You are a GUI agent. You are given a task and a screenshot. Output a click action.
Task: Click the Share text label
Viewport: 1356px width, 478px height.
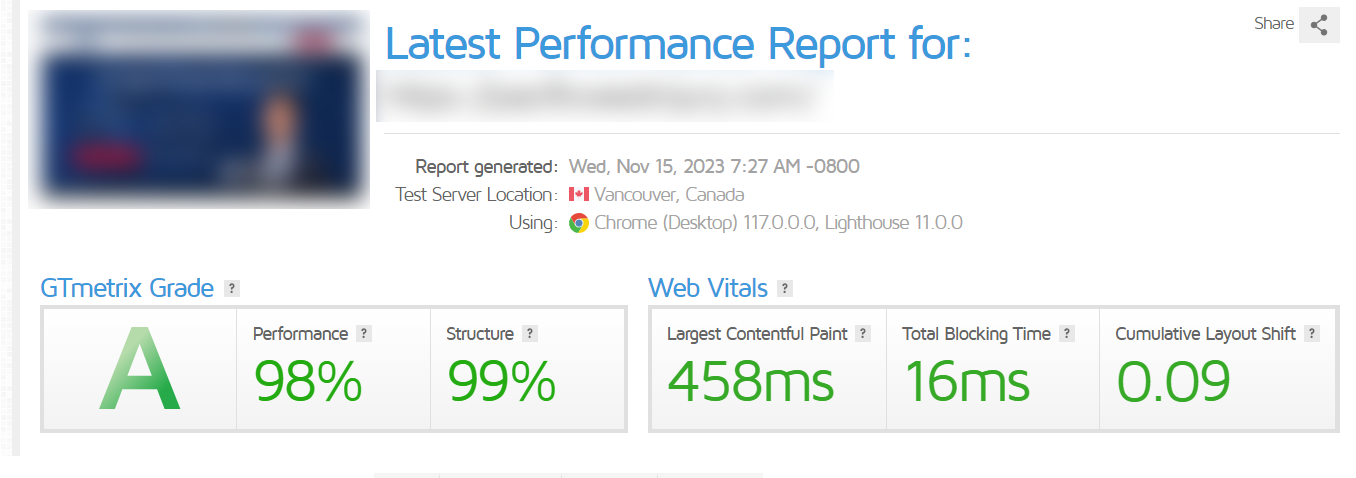[x=1273, y=24]
